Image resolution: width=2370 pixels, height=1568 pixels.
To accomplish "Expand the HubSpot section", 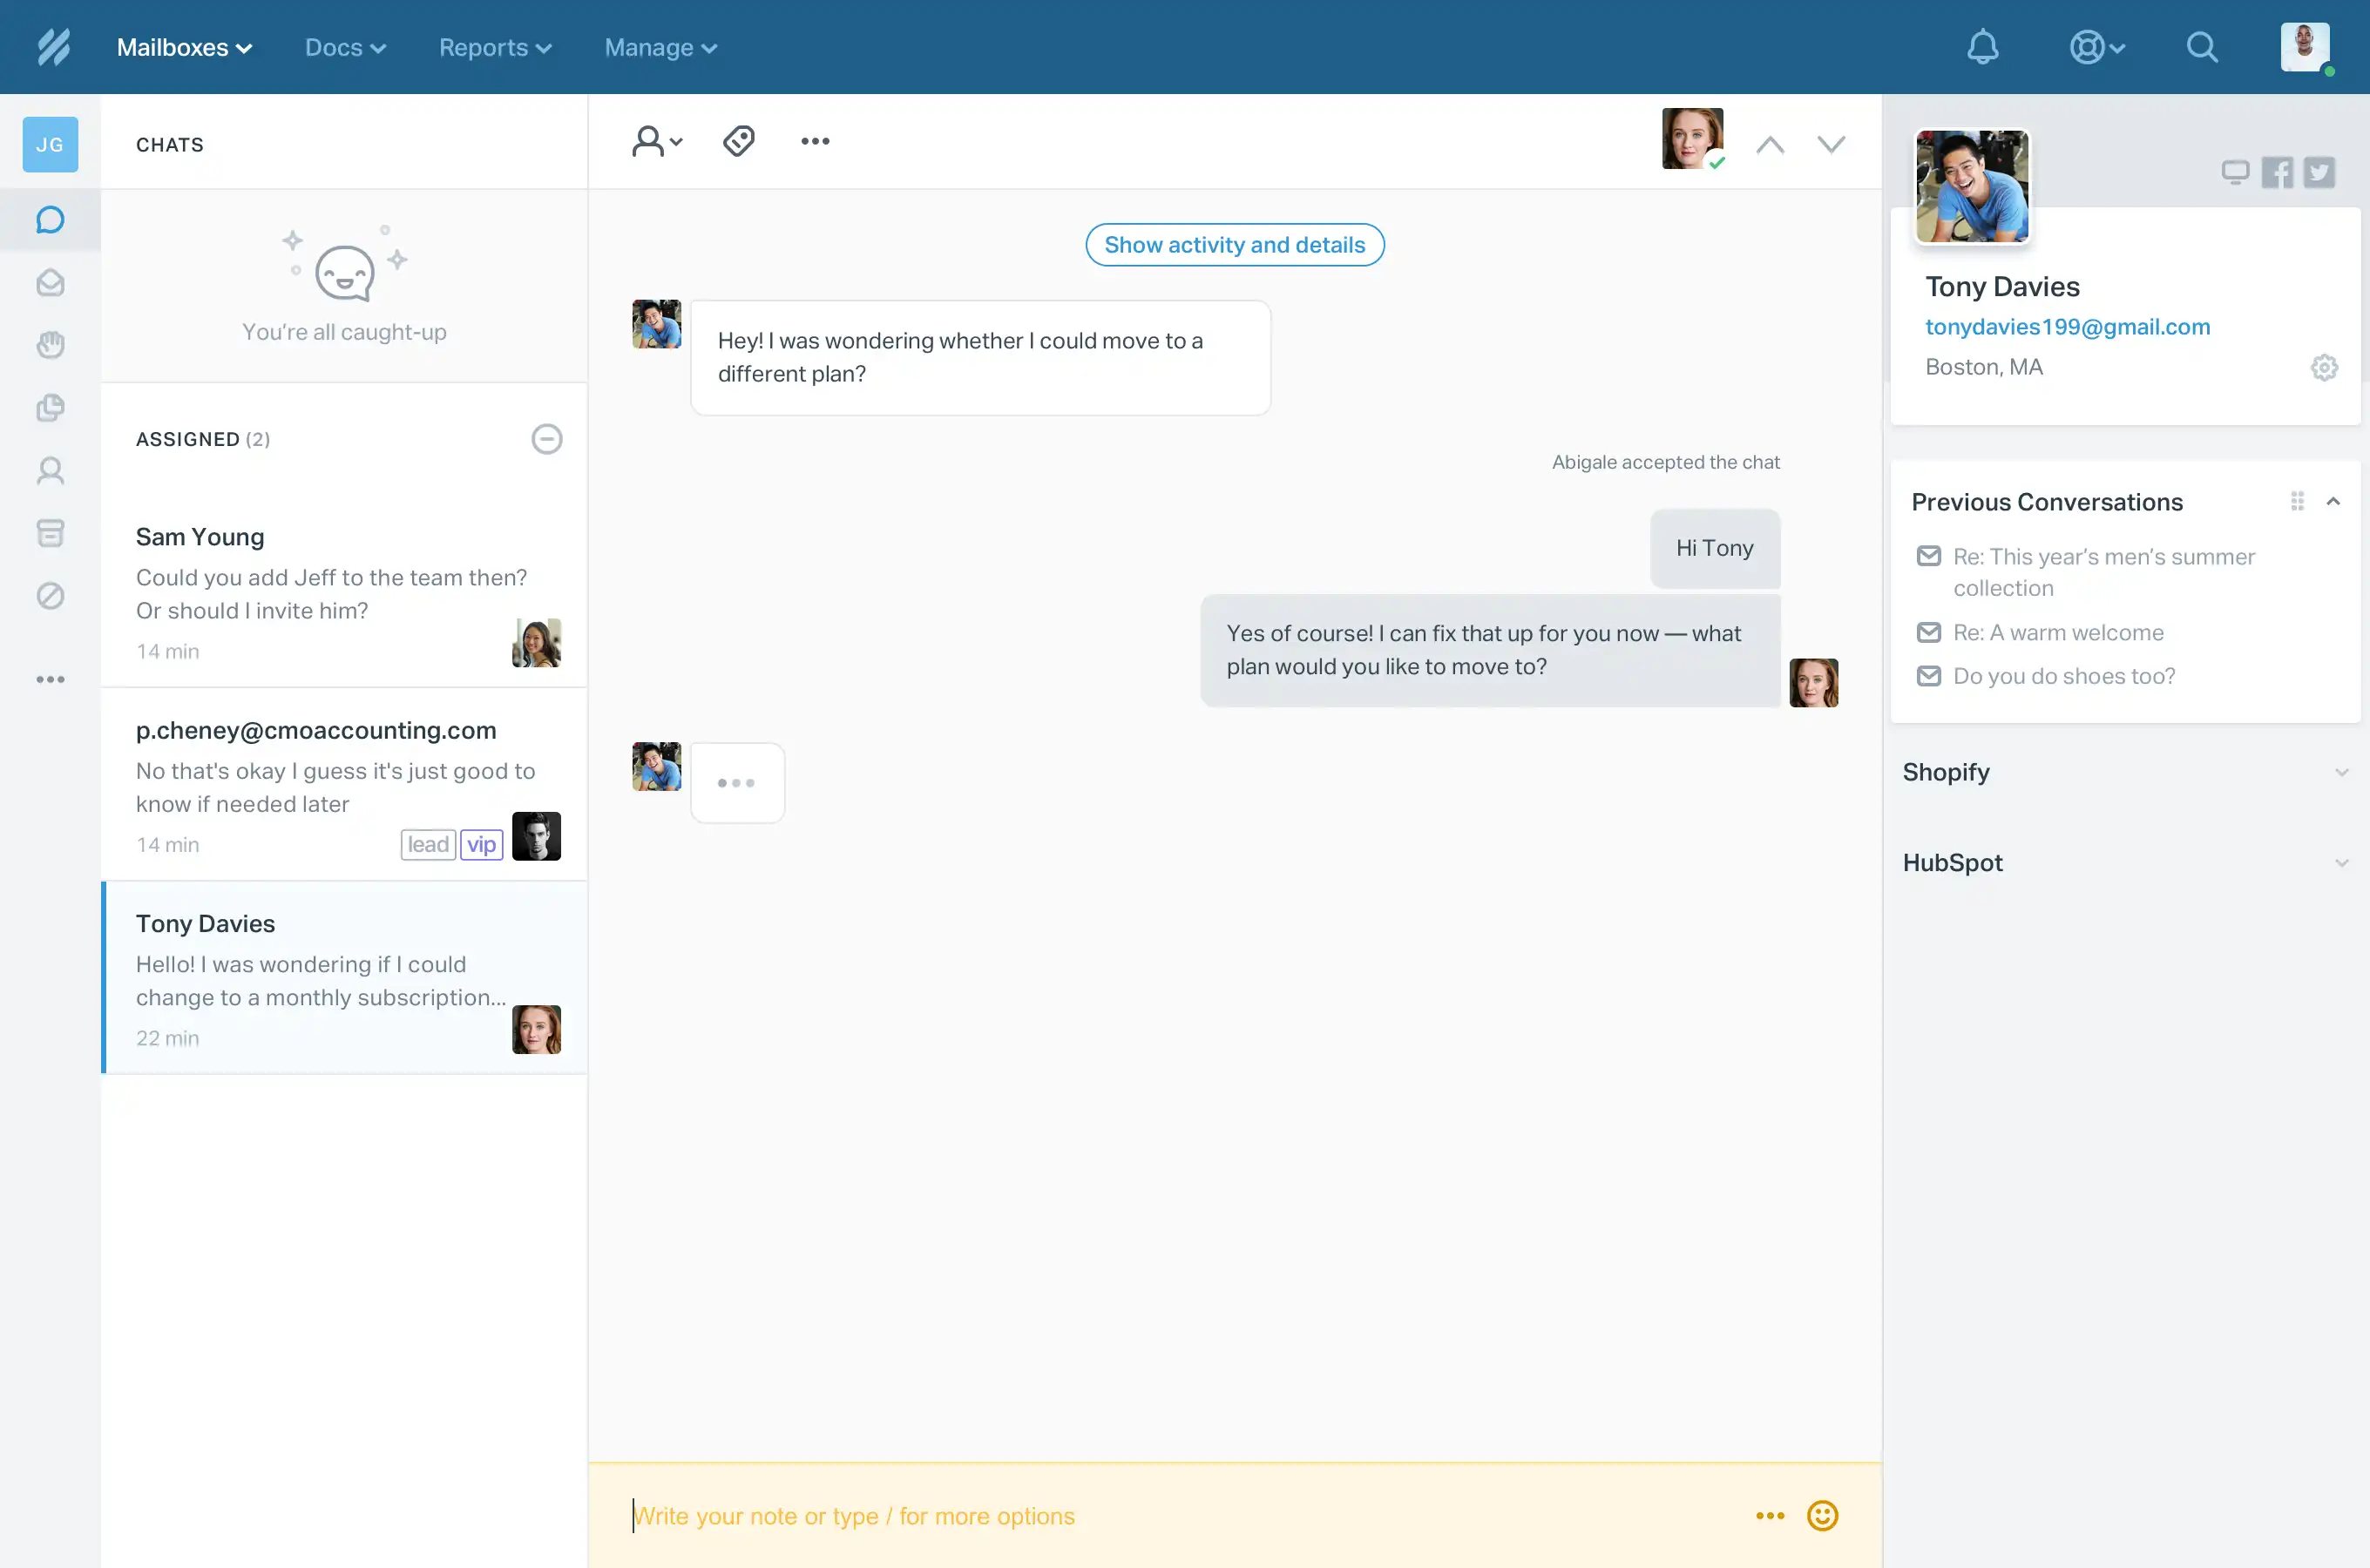I will [x=2340, y=863].
